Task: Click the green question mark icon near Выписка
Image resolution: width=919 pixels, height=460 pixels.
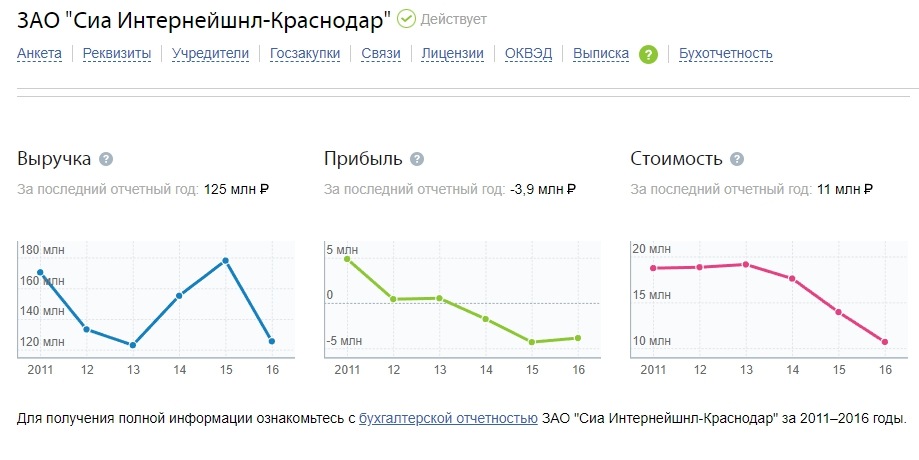Action: [x=648, y=54]
